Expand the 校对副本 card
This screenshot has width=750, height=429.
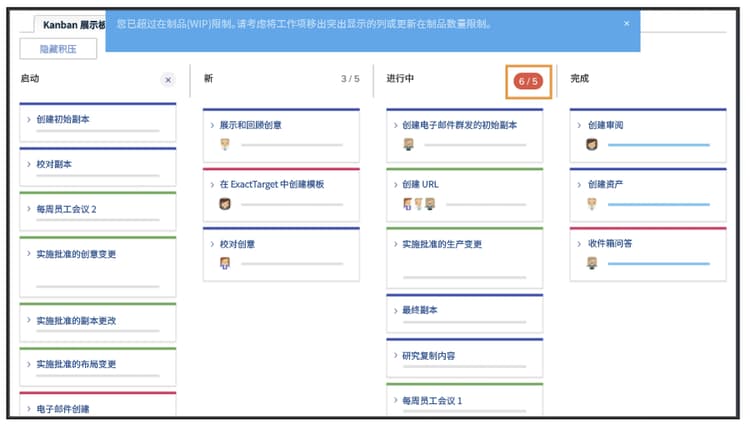click(29, 165)
